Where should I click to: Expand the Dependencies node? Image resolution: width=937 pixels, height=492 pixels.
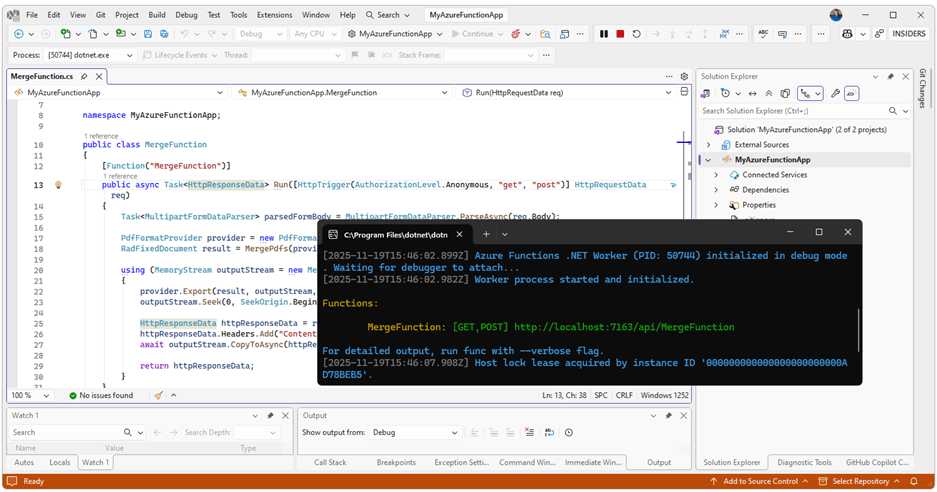click(716, 190)
